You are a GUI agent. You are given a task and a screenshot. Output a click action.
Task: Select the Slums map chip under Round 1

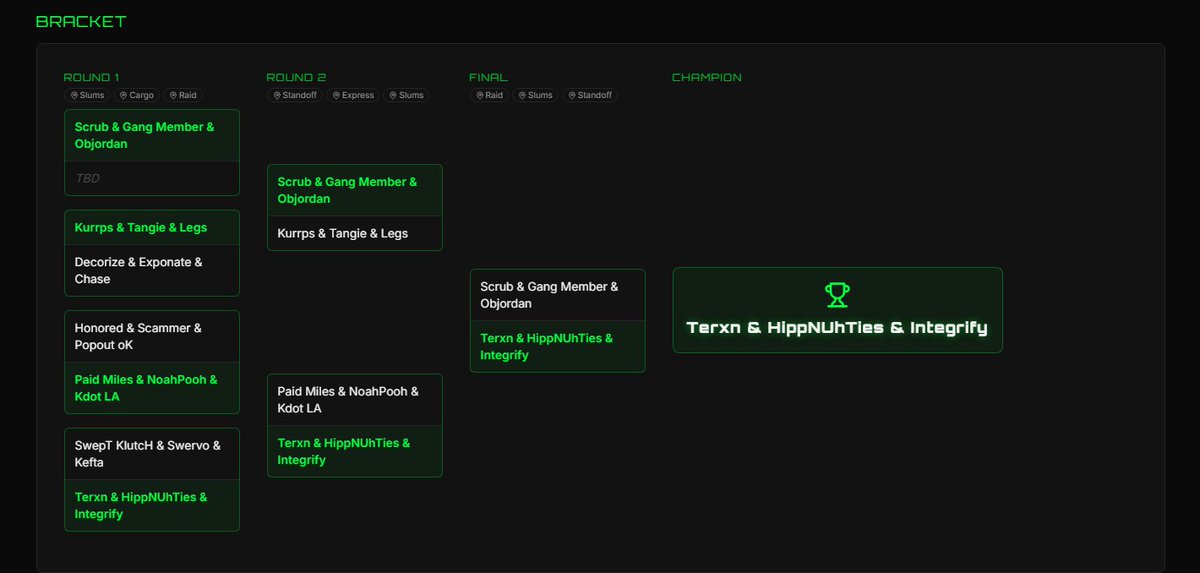87,95
